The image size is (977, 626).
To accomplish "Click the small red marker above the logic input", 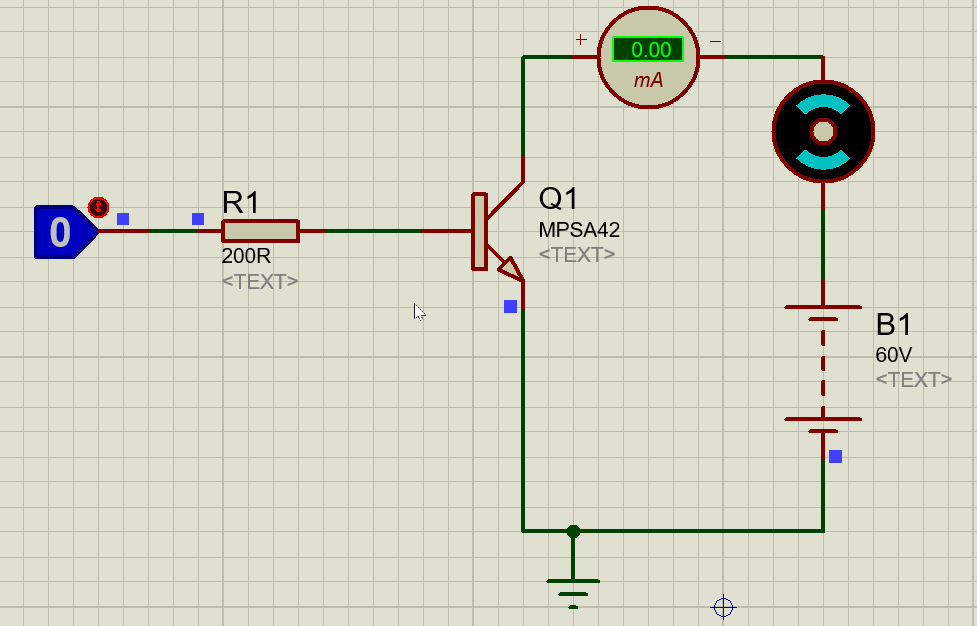I will 97,206.
